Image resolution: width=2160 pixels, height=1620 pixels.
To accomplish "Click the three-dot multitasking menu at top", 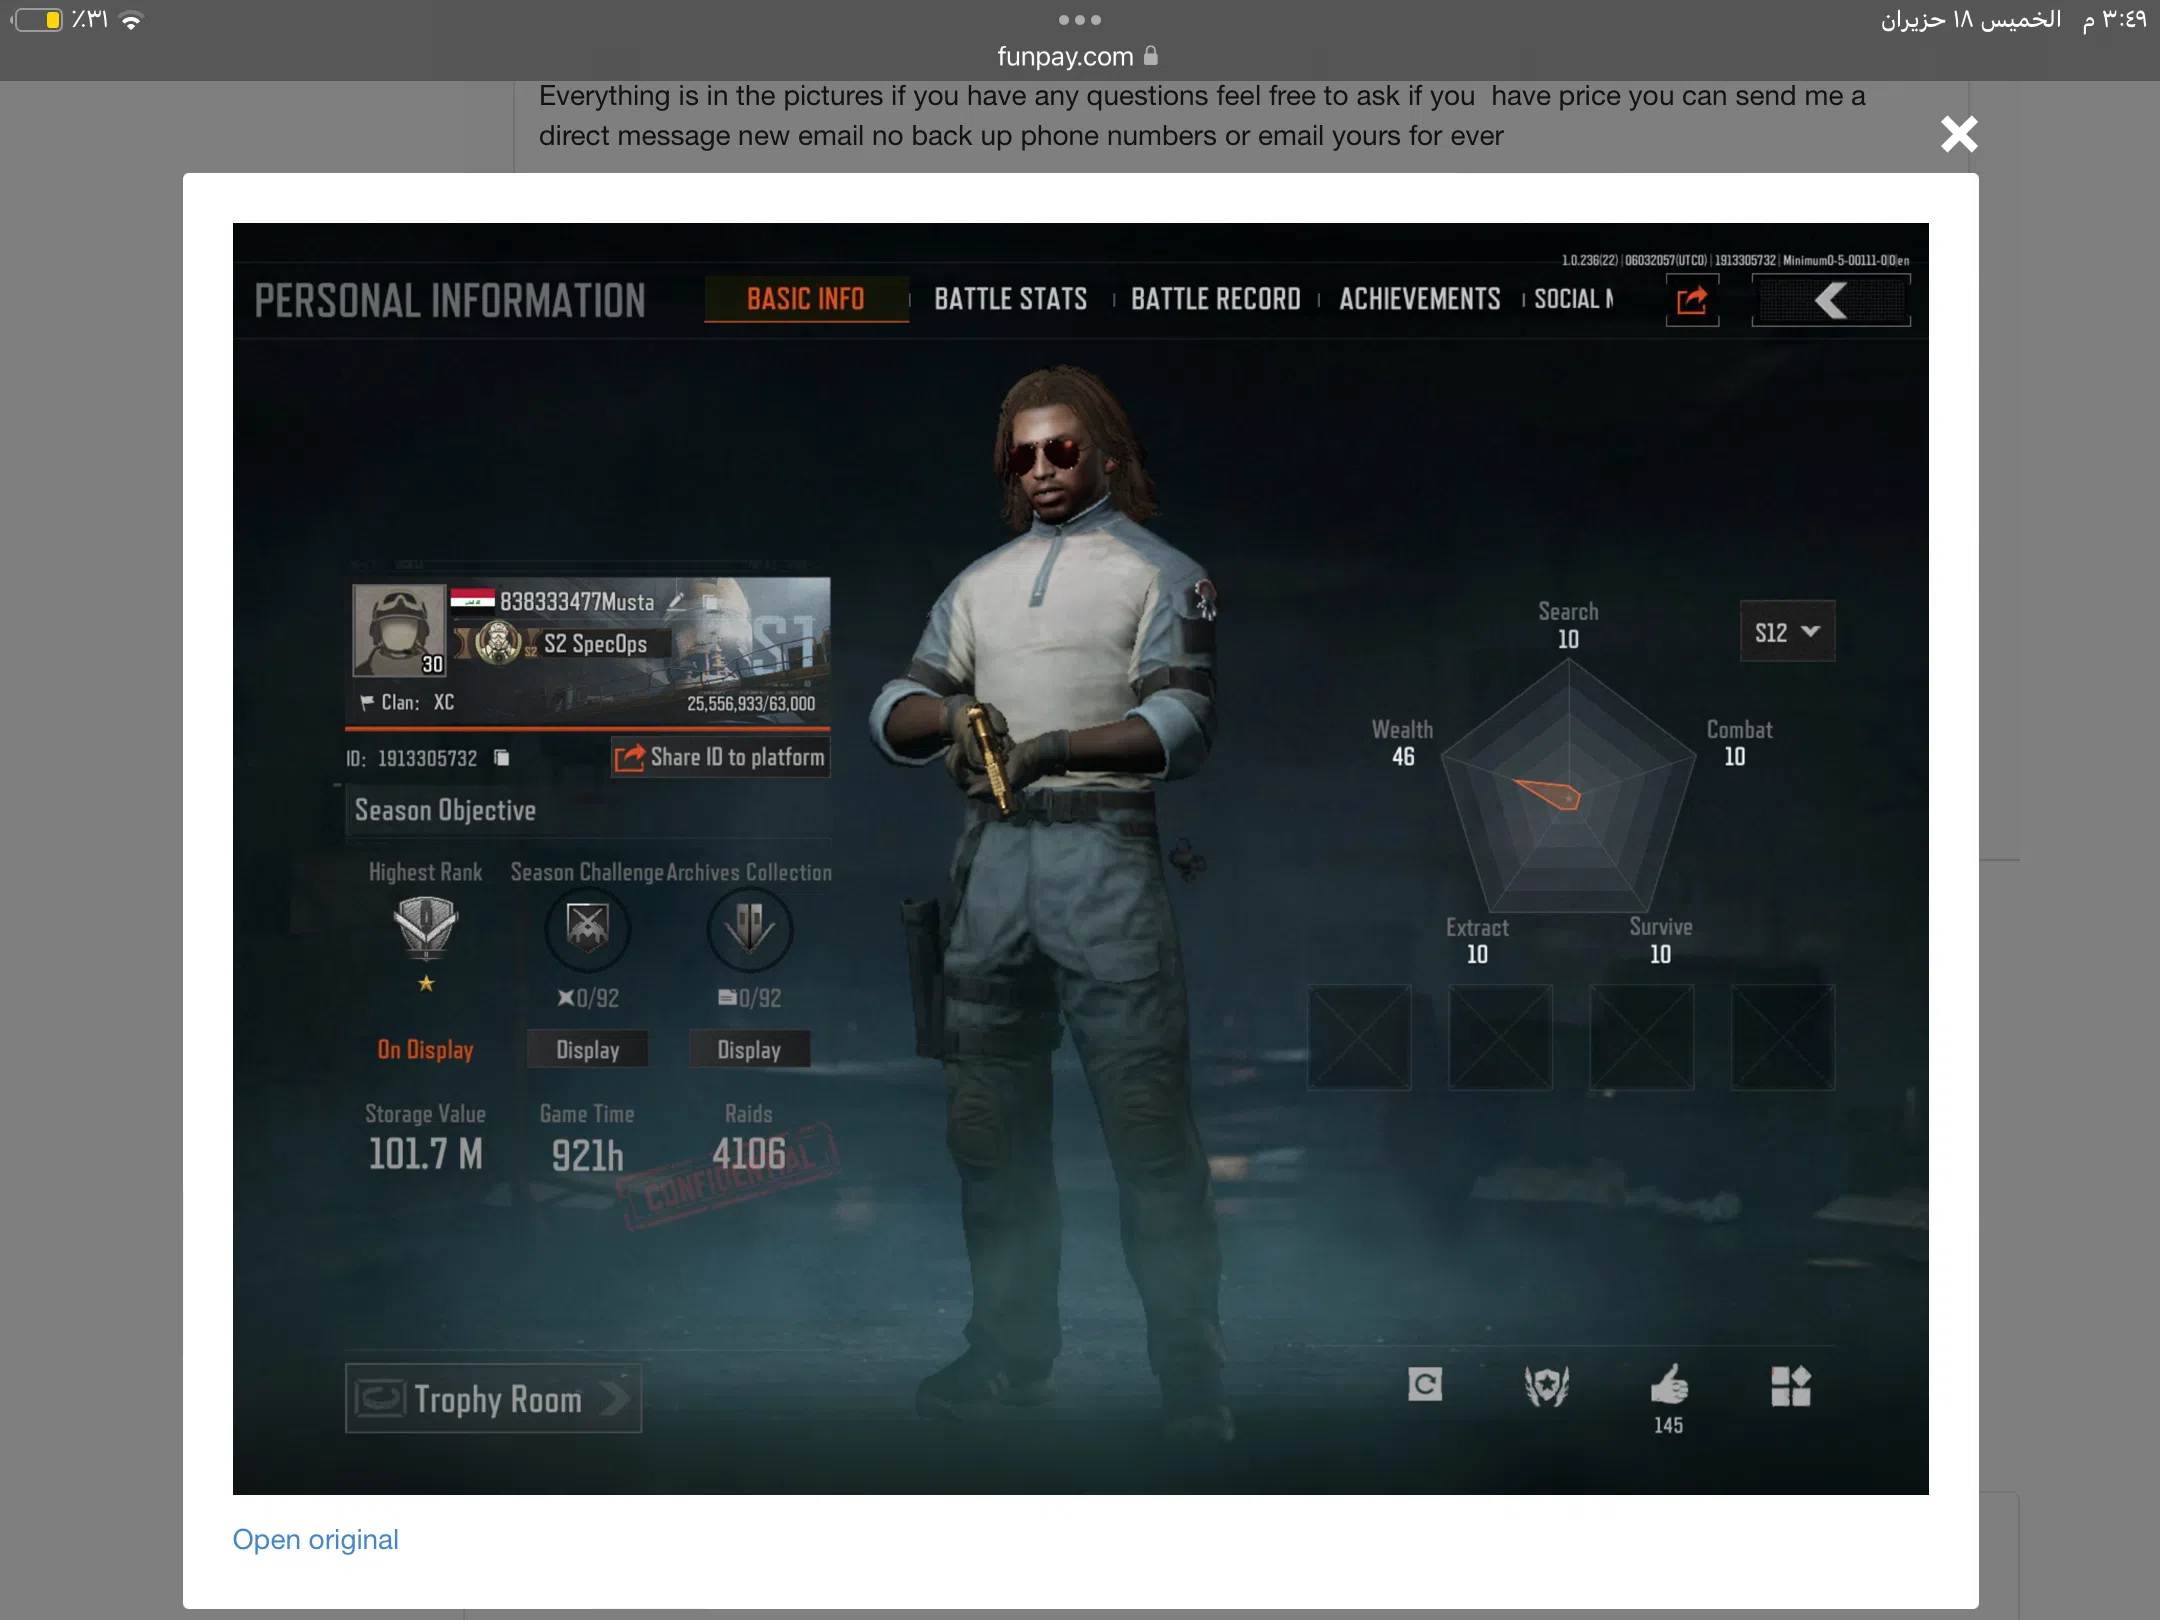I will (x=1079, y=20).
